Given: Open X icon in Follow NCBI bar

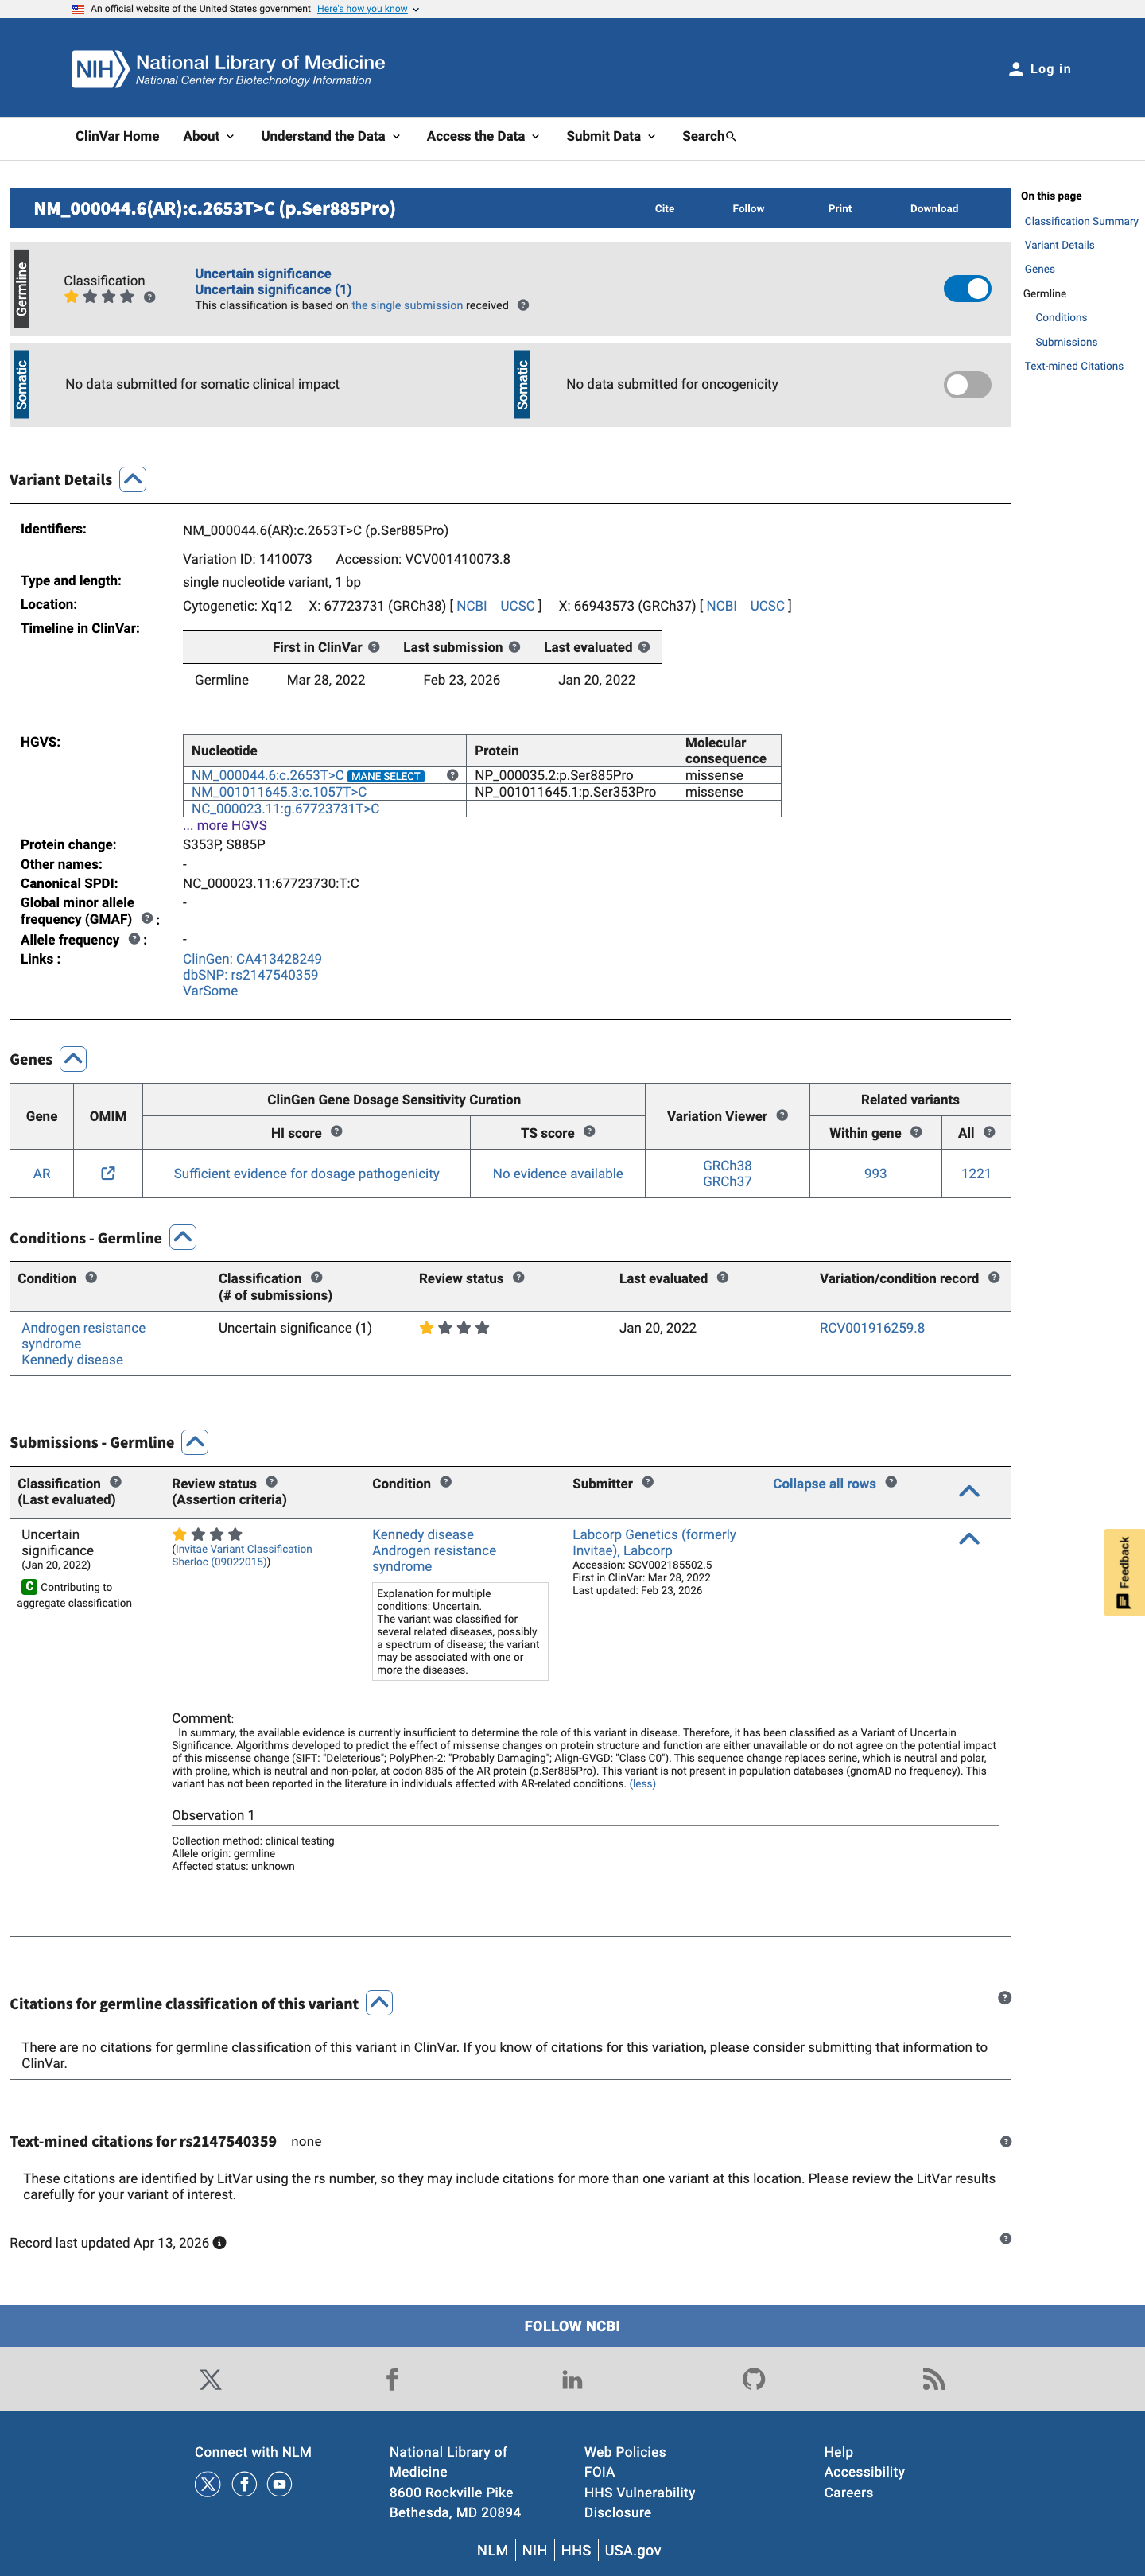Looking at the screenshot, I should click(210, 2379).
